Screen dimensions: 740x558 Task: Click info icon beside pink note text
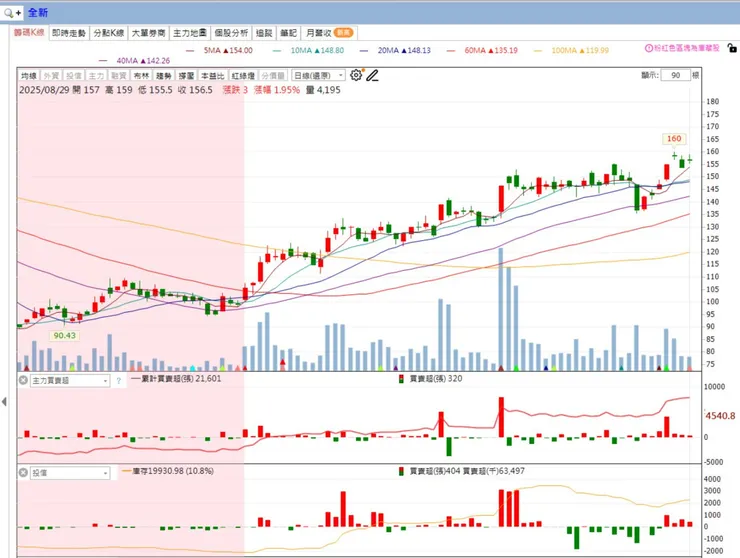coord(648,48)
